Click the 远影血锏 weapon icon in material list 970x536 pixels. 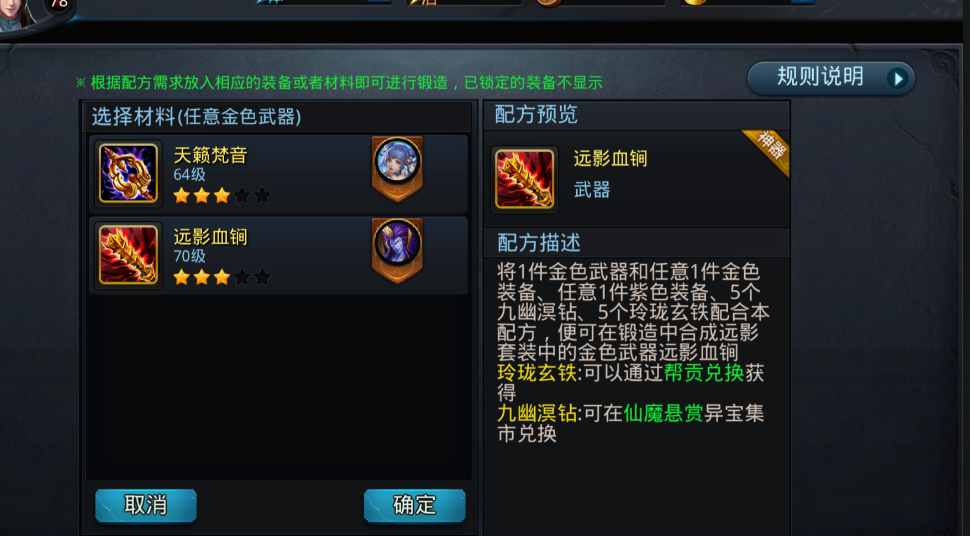pyautogui.click(x=128, y=255)
